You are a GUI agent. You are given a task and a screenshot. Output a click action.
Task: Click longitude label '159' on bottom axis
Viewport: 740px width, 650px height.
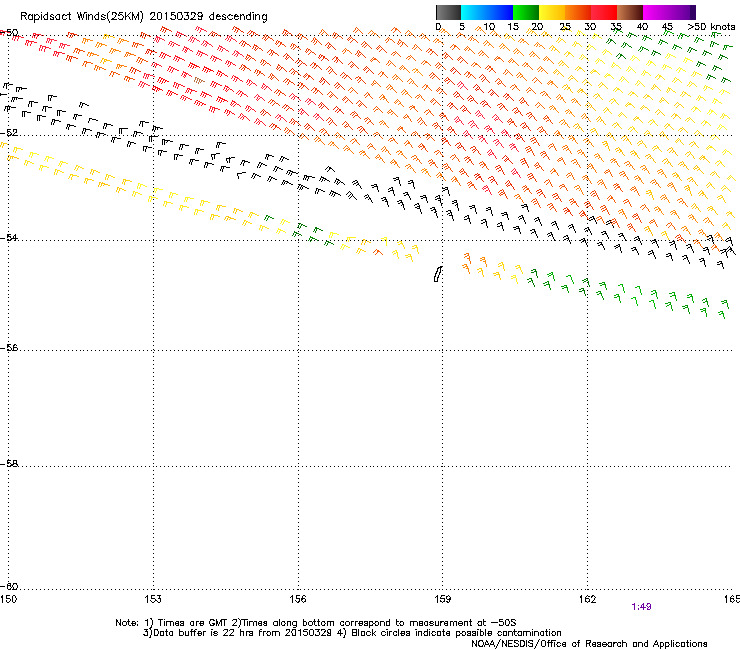click(443, 599)
